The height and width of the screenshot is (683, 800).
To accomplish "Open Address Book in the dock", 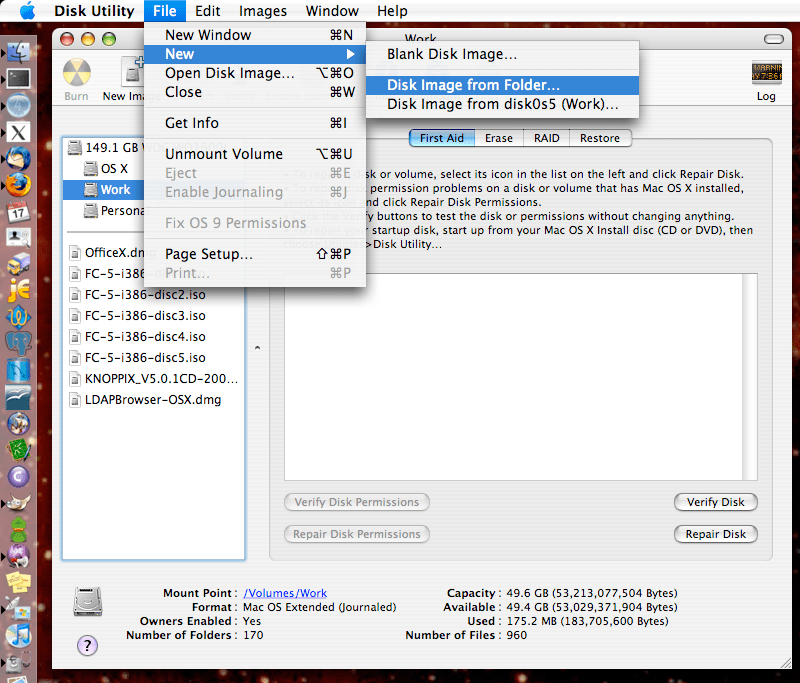I will coord(18,238).
